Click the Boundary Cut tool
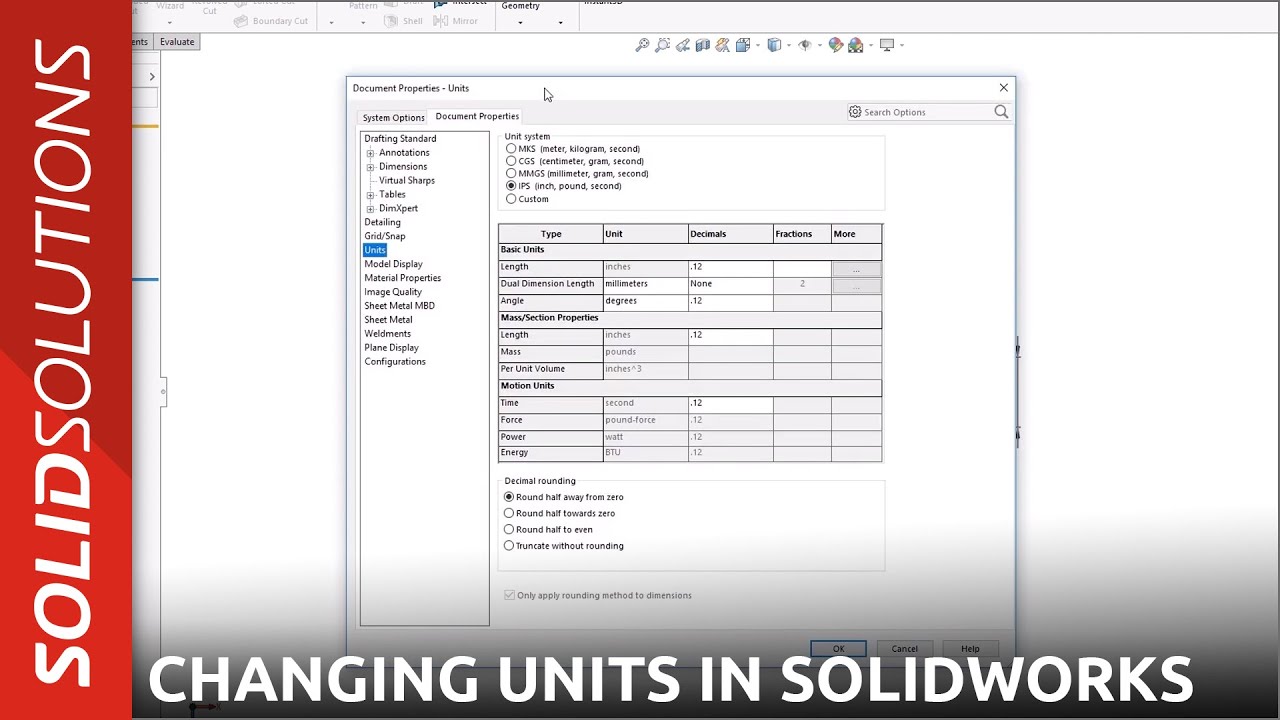This screenshot has height=720, width=1280. click(272, 21)
